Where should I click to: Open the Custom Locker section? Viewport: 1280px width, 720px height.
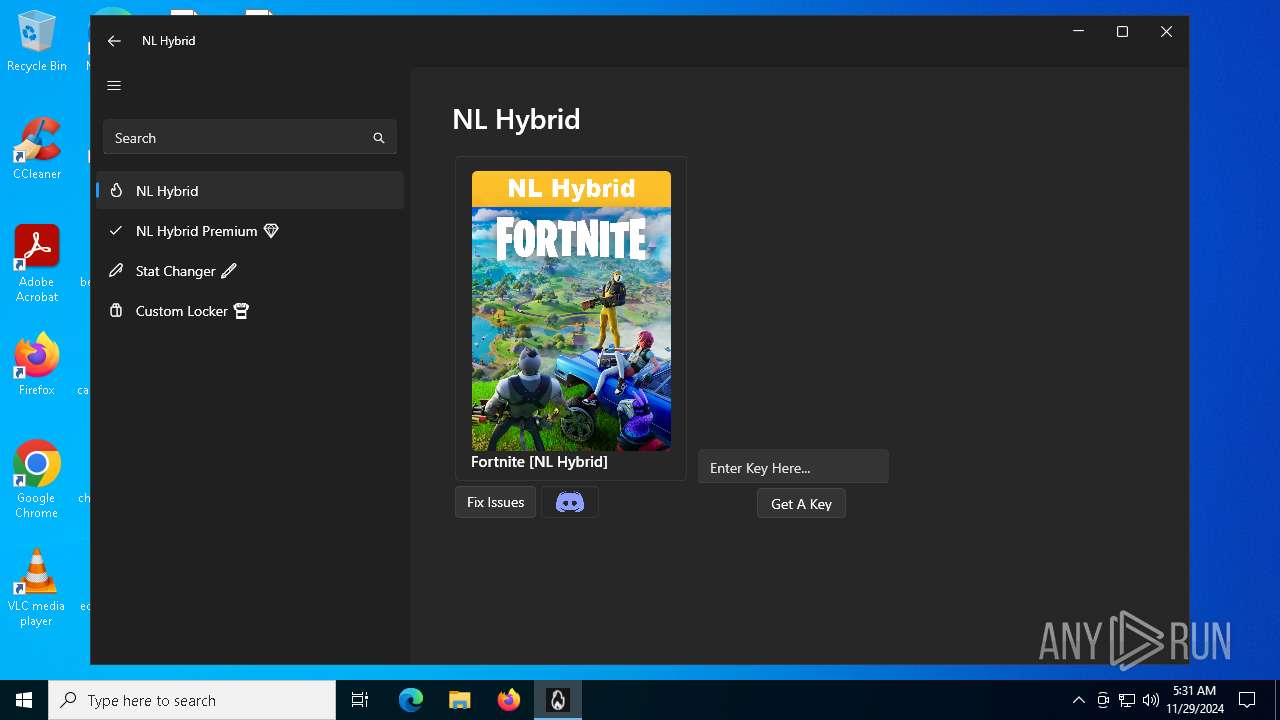[250, 311]
